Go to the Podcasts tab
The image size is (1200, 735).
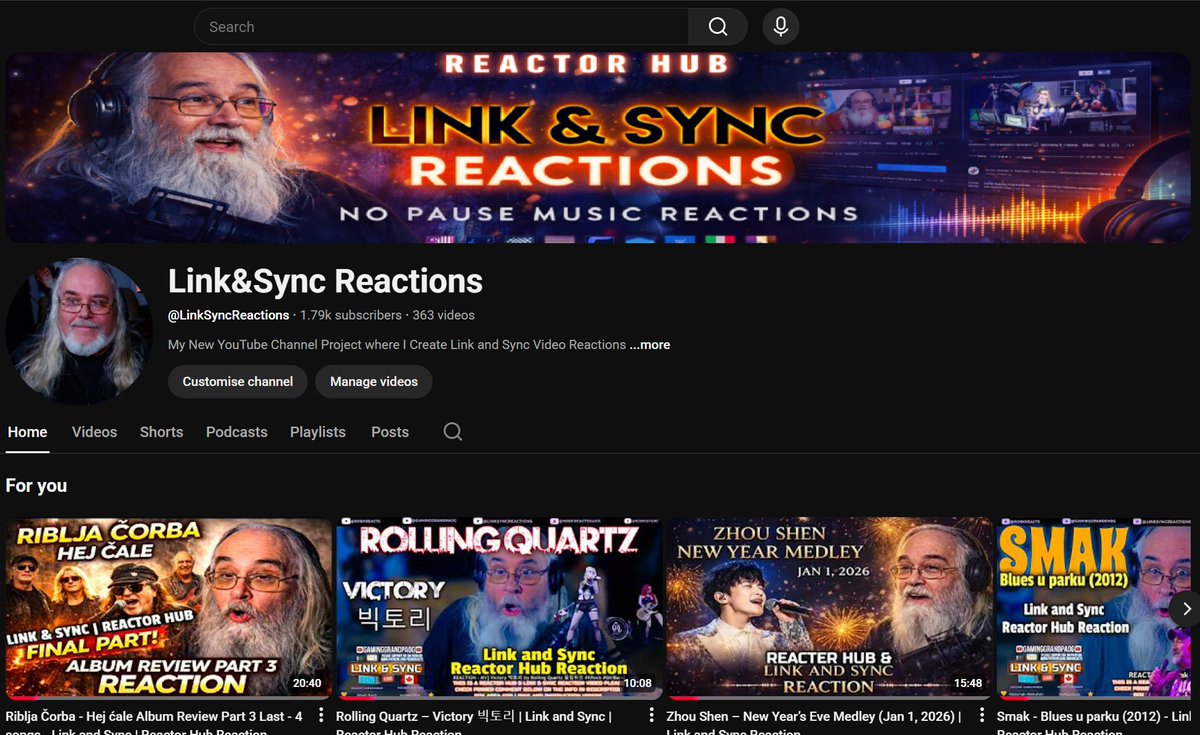tap(237, 432)
